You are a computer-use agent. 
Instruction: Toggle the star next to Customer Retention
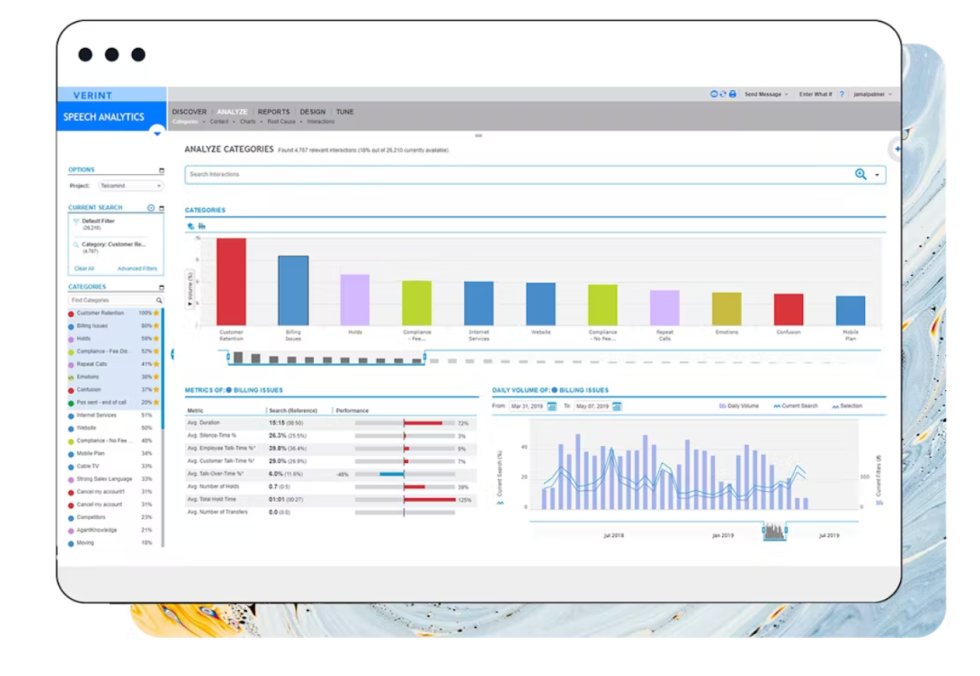pyautogui.click(x=157, y=313)
